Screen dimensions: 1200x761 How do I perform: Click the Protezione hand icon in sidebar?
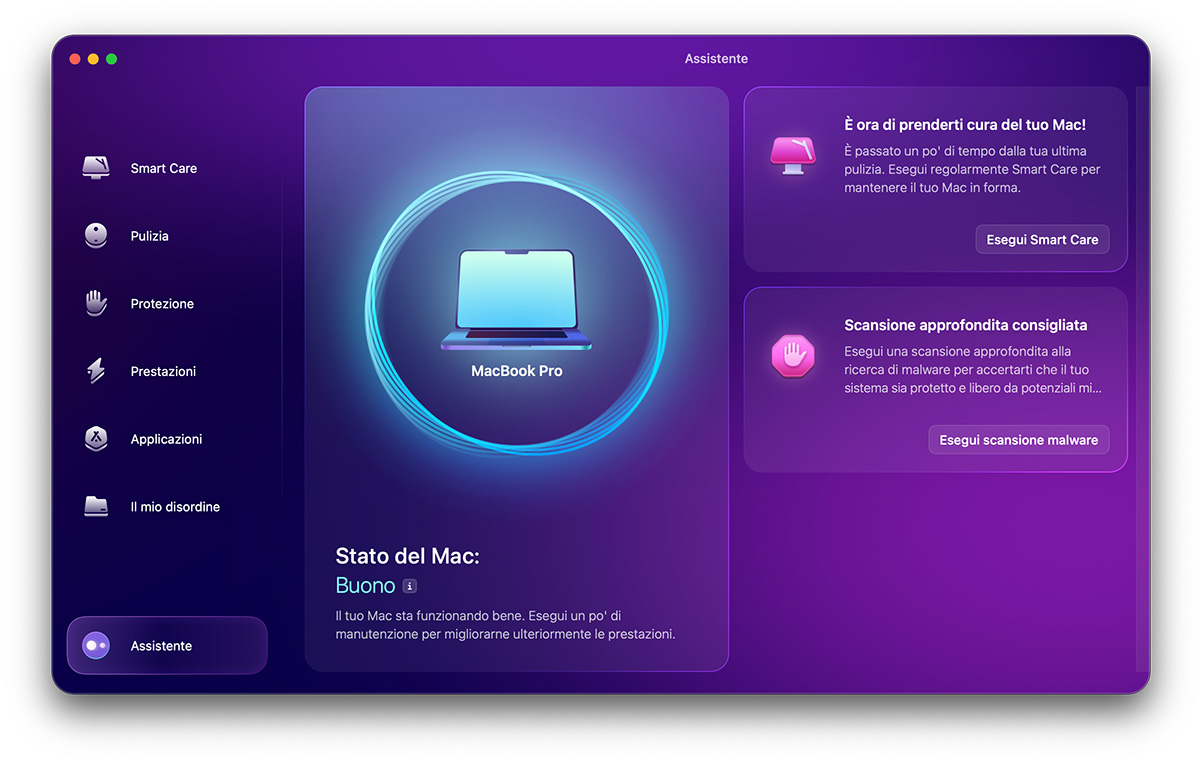(96, 304)
